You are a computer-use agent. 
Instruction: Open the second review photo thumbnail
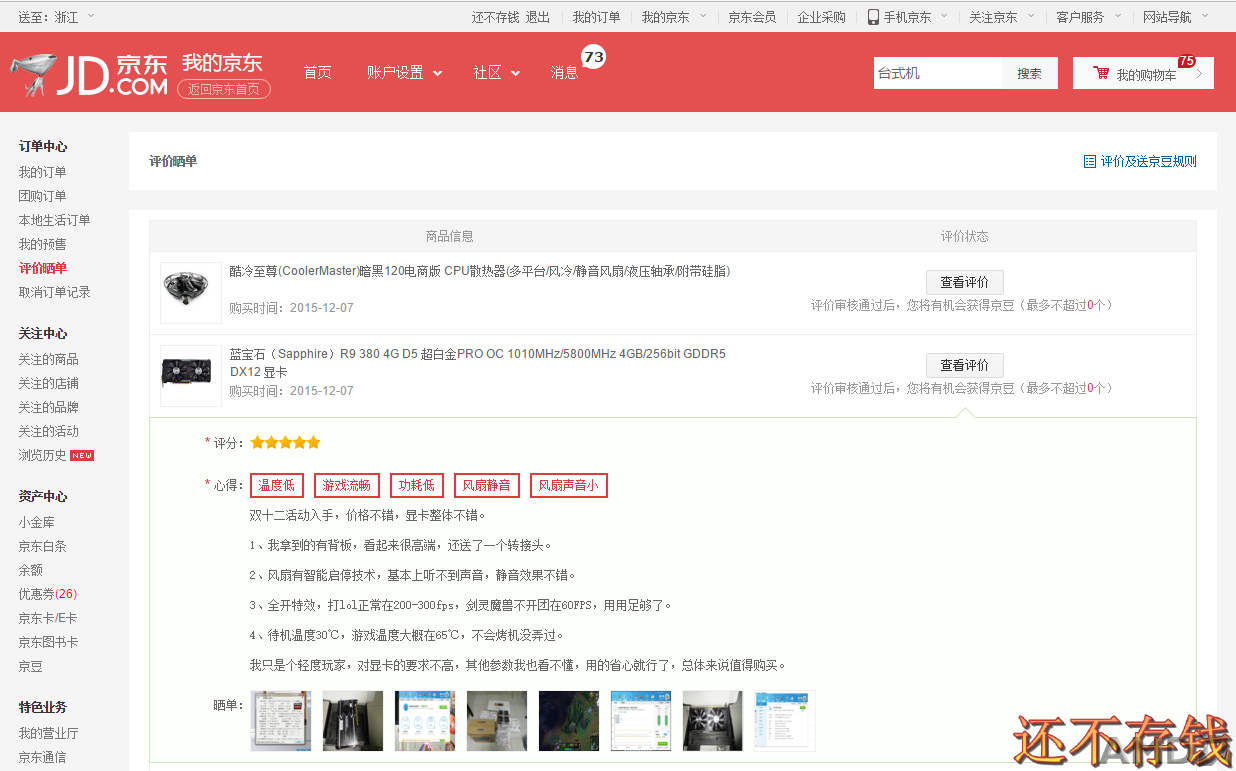point(353,721)
